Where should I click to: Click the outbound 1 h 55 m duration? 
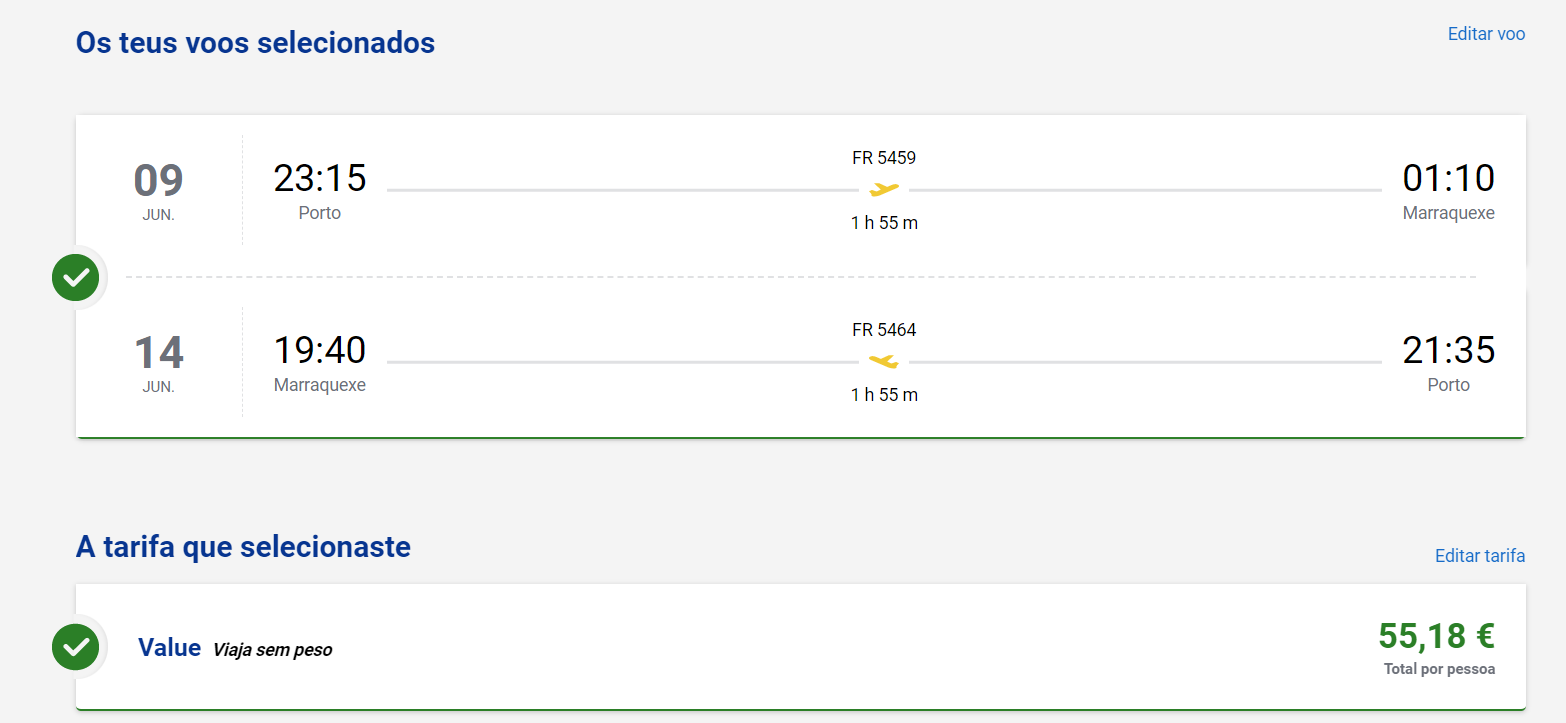point(884,223)
